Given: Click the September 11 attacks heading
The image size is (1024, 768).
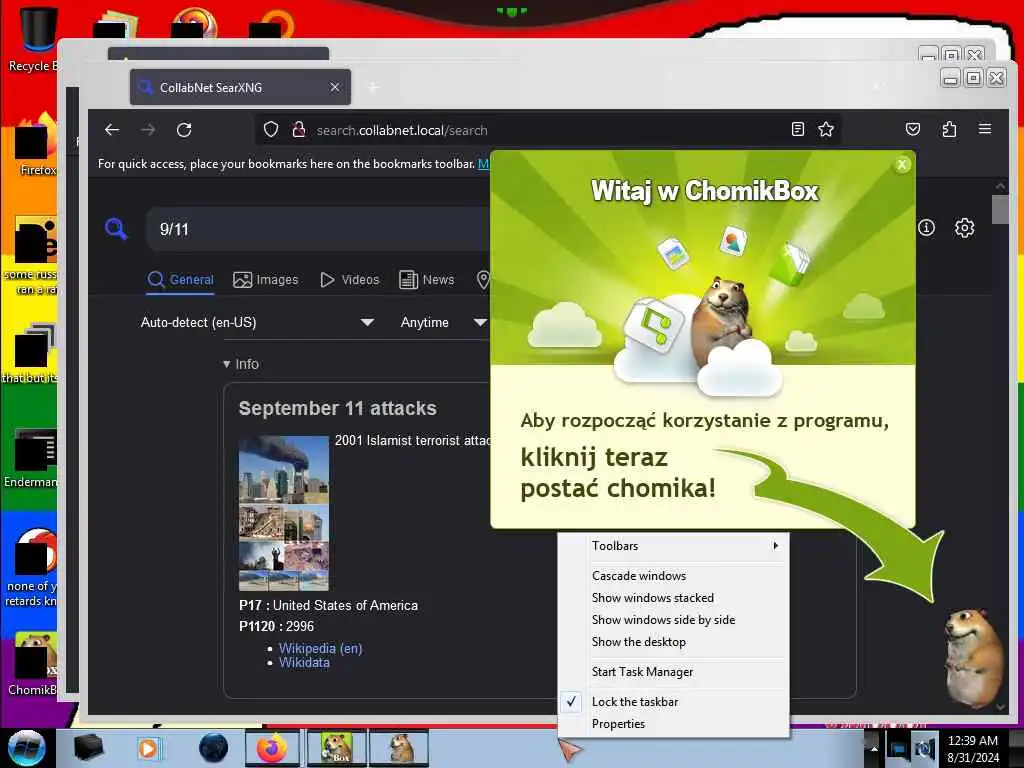Looking at the screenshot, I should (337, 408).
